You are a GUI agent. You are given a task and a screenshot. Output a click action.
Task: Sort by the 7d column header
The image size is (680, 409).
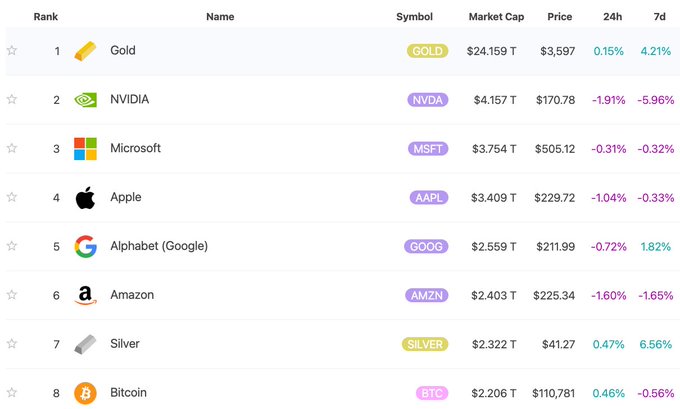659,16
